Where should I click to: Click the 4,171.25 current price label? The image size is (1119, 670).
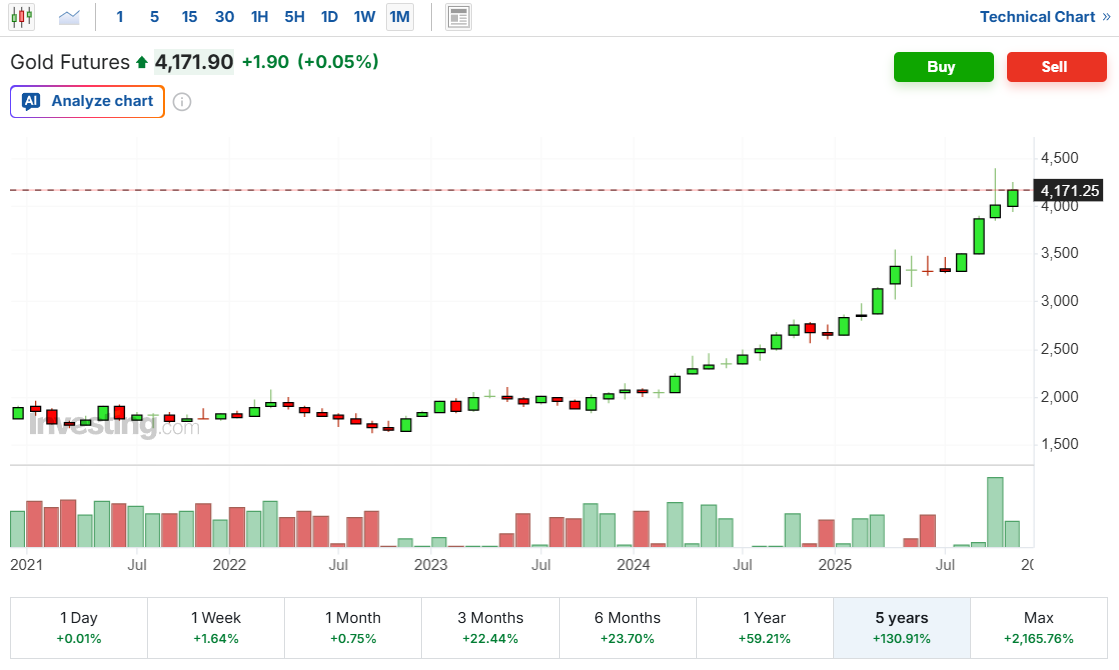[x=1069, y=190]
